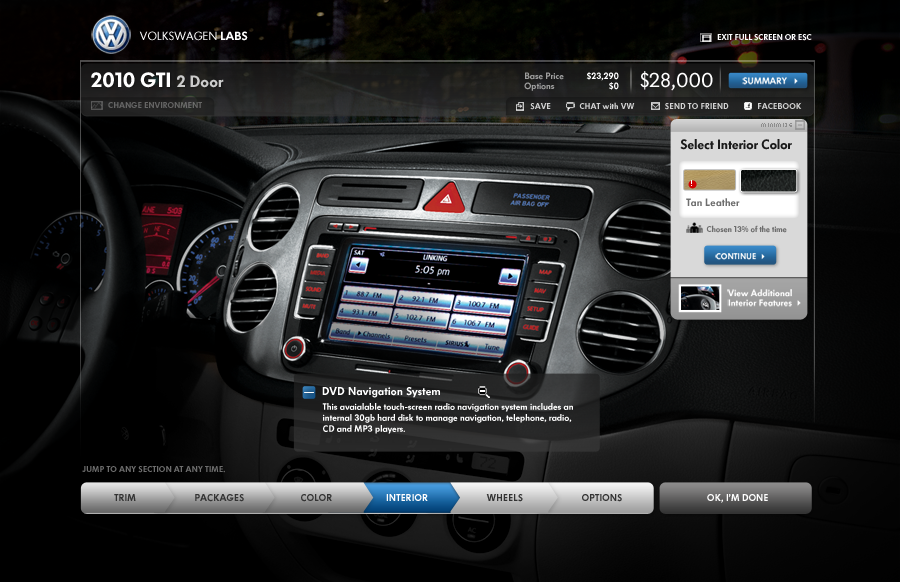Jump to the Color section
The image size is (900, 582).
[316, 498]
